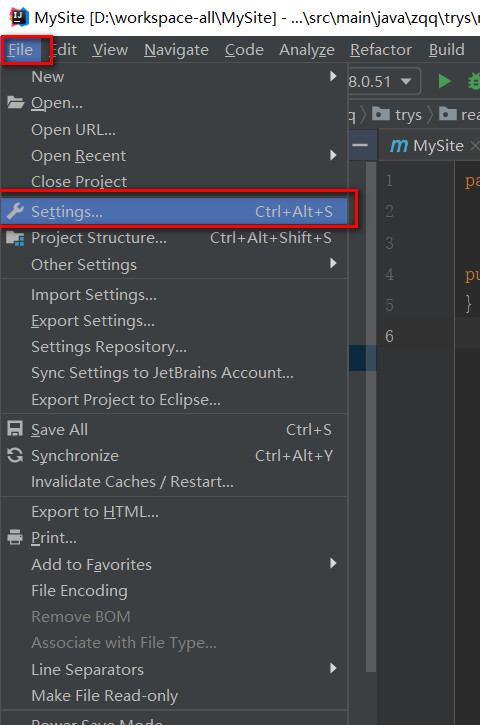Click the Print printer icon
480x725 pixels.
pos(15,537)
